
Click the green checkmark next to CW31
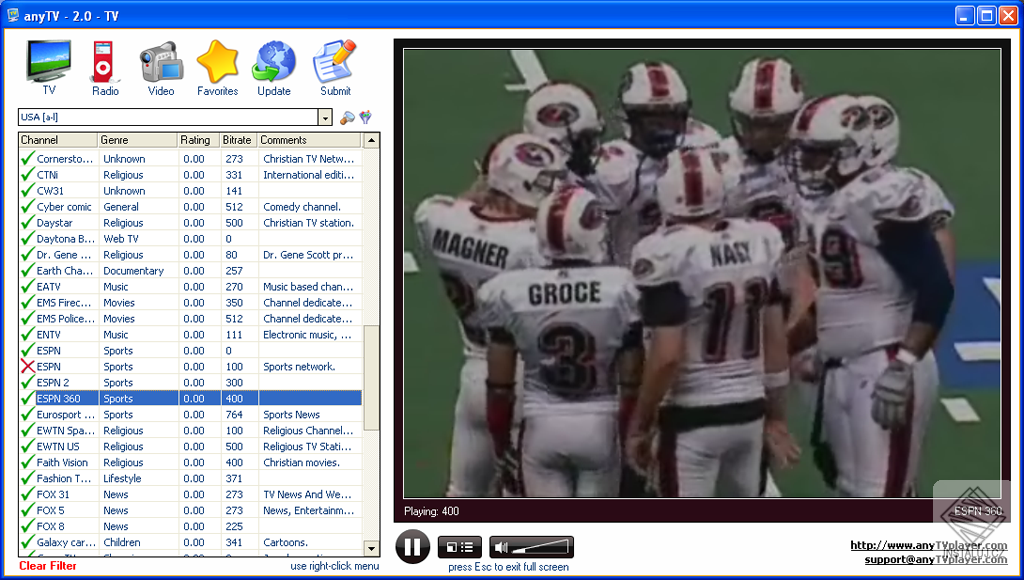[27, 191]
